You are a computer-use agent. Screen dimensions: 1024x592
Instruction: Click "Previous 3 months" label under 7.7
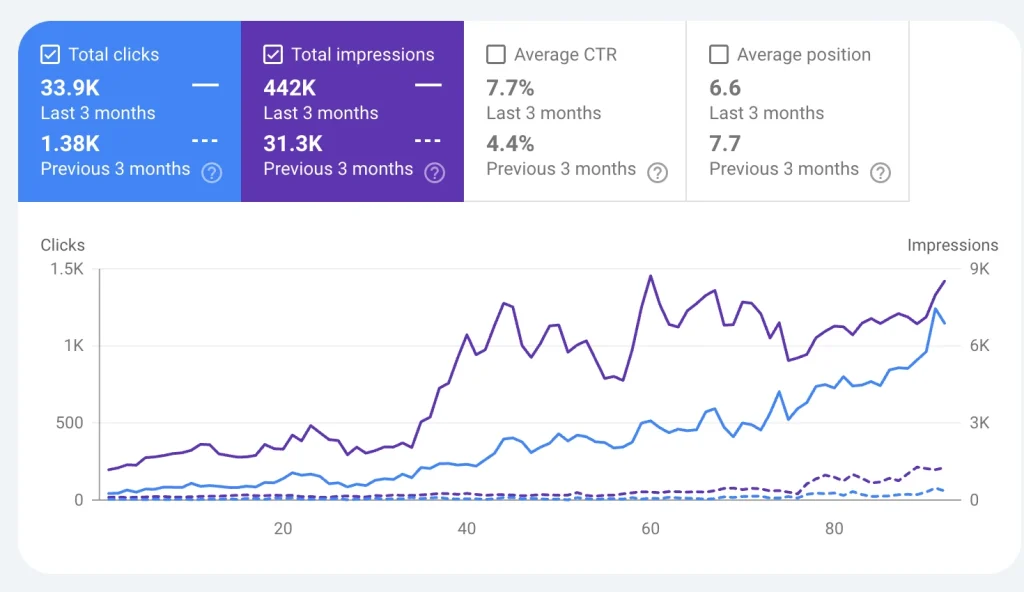tap(784, 169)
